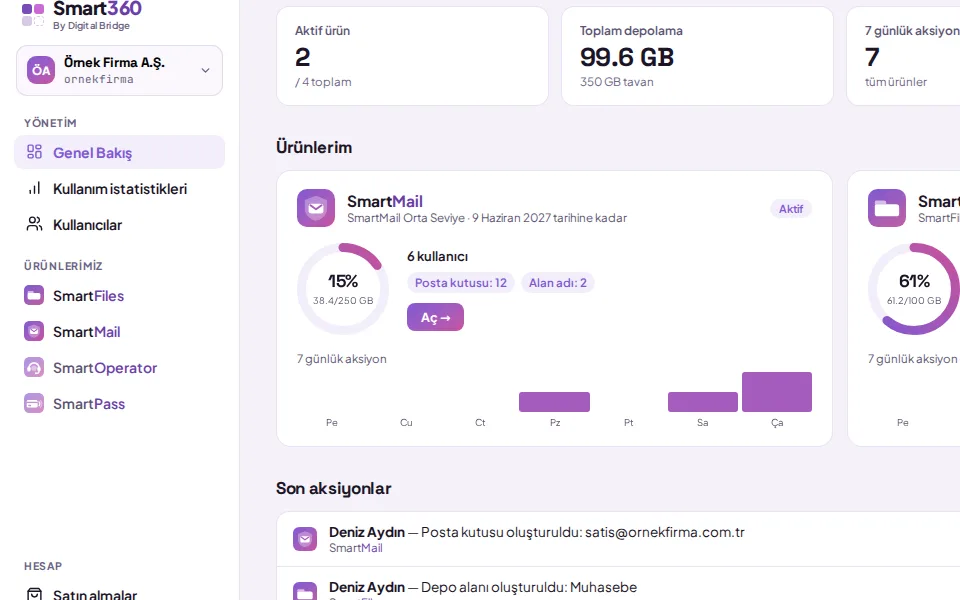Click the SmartMail link under satis@ornekfirma.com.tr entry

click(356, 548)
